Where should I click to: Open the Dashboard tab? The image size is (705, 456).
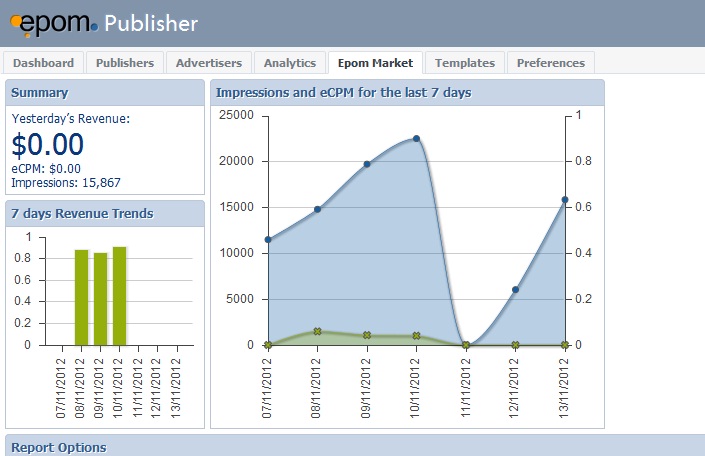(44, 63)
